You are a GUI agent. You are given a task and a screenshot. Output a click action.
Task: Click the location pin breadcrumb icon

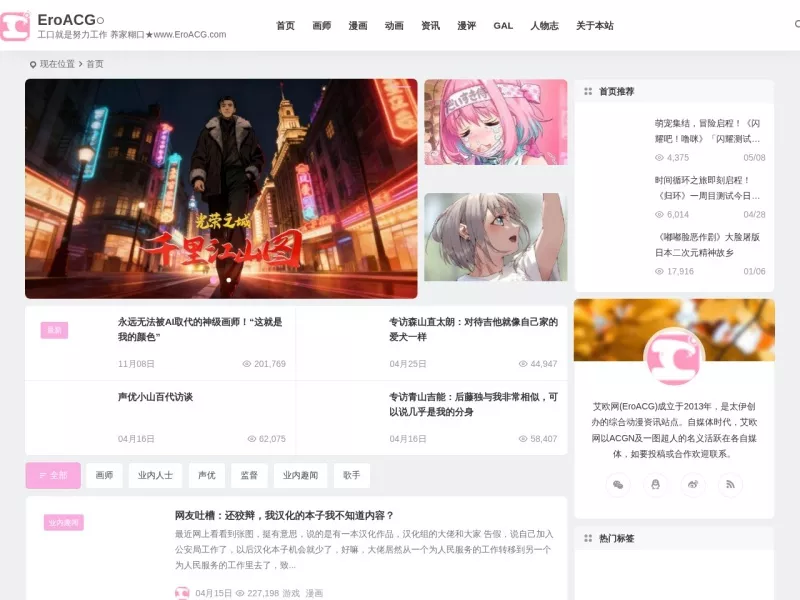point(33,64)
